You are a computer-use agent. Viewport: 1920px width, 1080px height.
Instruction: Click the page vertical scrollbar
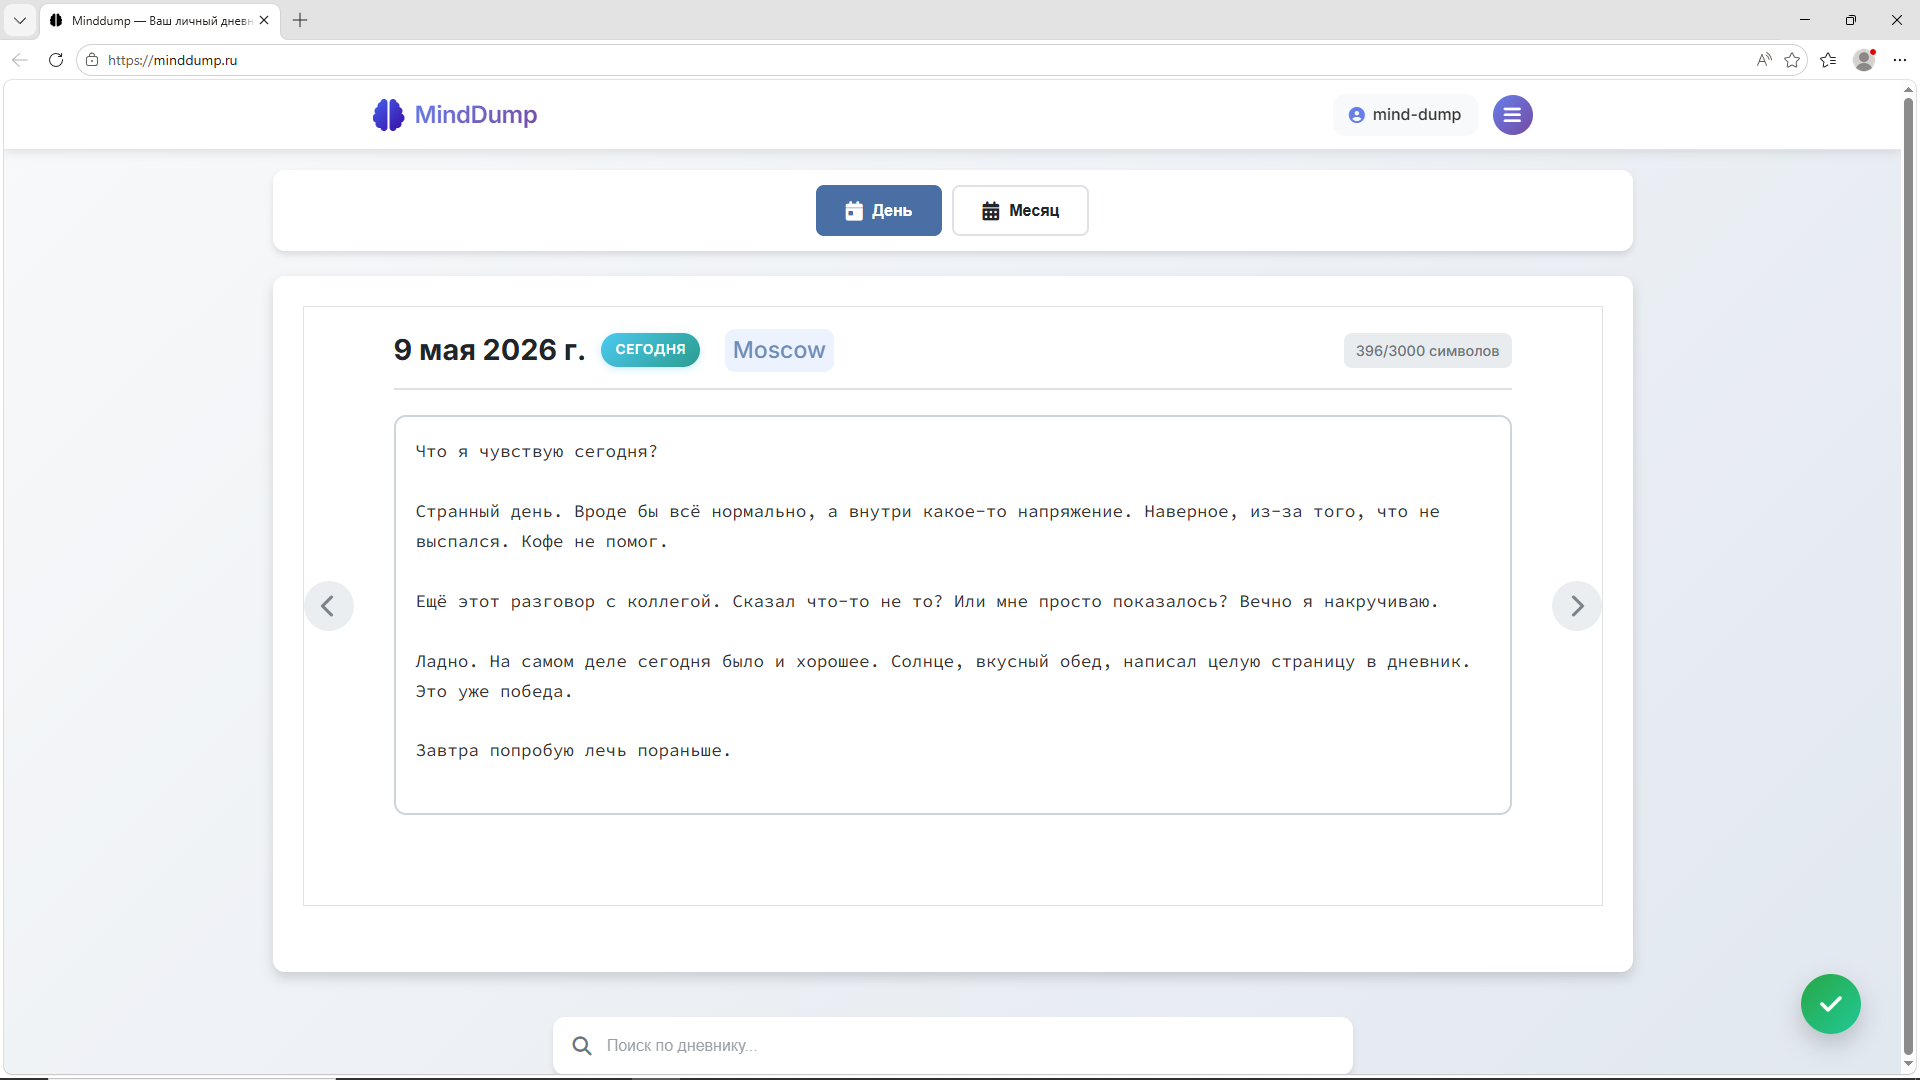point(1909,575)
